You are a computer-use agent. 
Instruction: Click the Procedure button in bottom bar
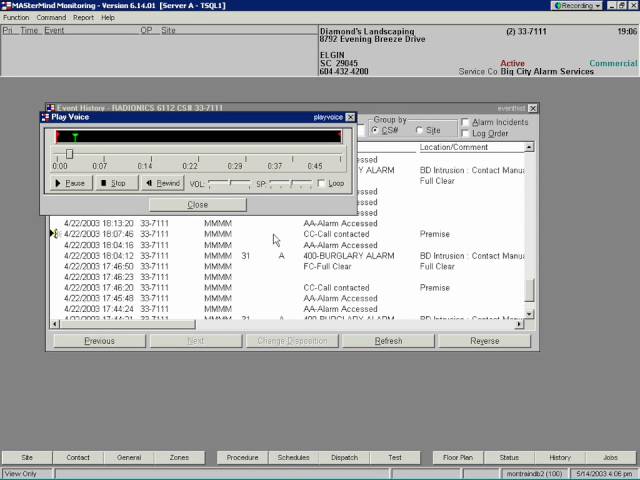(242, 458)
